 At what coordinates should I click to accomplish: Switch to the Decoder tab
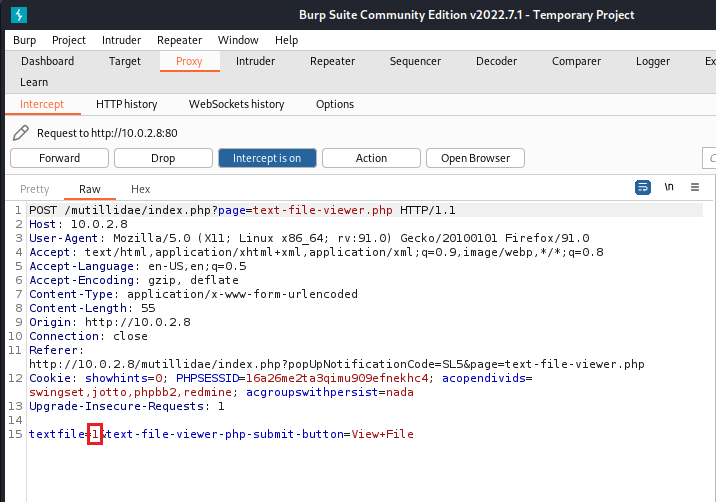coord(496,61)
